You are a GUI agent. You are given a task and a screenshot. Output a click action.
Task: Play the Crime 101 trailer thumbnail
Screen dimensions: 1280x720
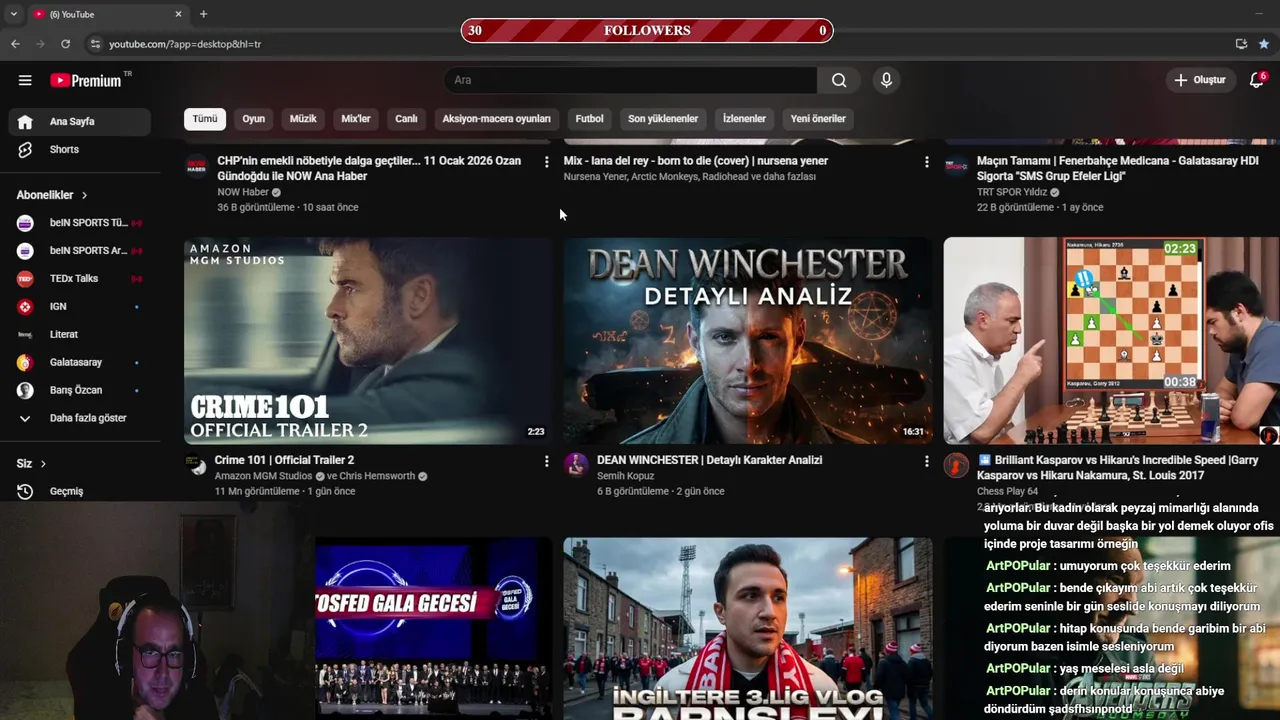tap(368, 340)
